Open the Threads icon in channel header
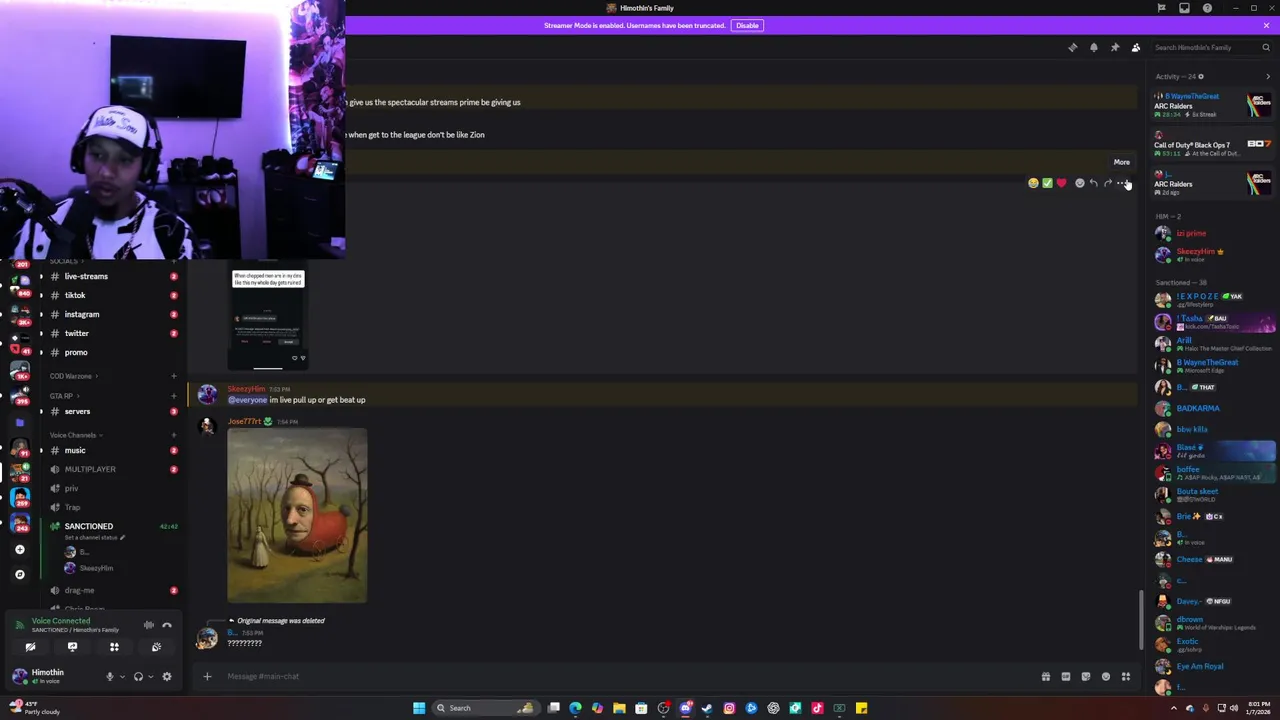Image resolution: width=1280 pixels, height=720 pixels. pos(1072,47)
